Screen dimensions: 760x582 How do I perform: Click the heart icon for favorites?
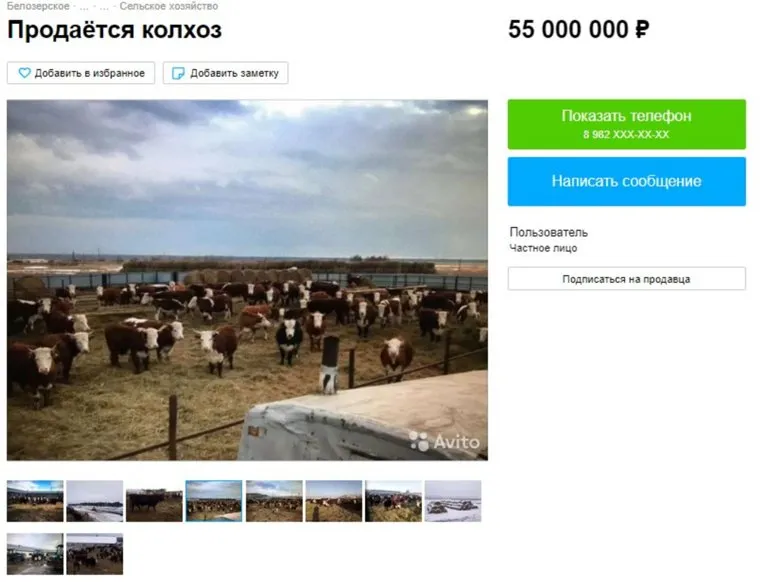(24, 73)
